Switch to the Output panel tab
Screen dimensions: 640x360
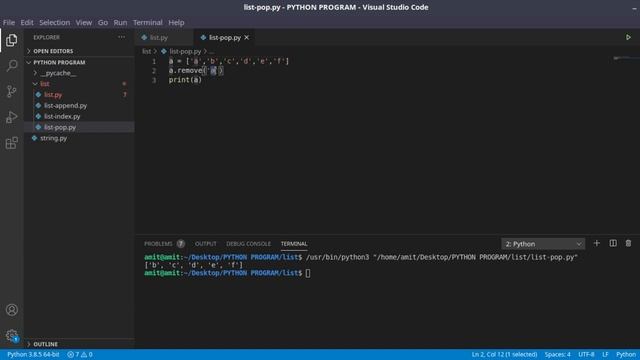click(x=205, y=244)
